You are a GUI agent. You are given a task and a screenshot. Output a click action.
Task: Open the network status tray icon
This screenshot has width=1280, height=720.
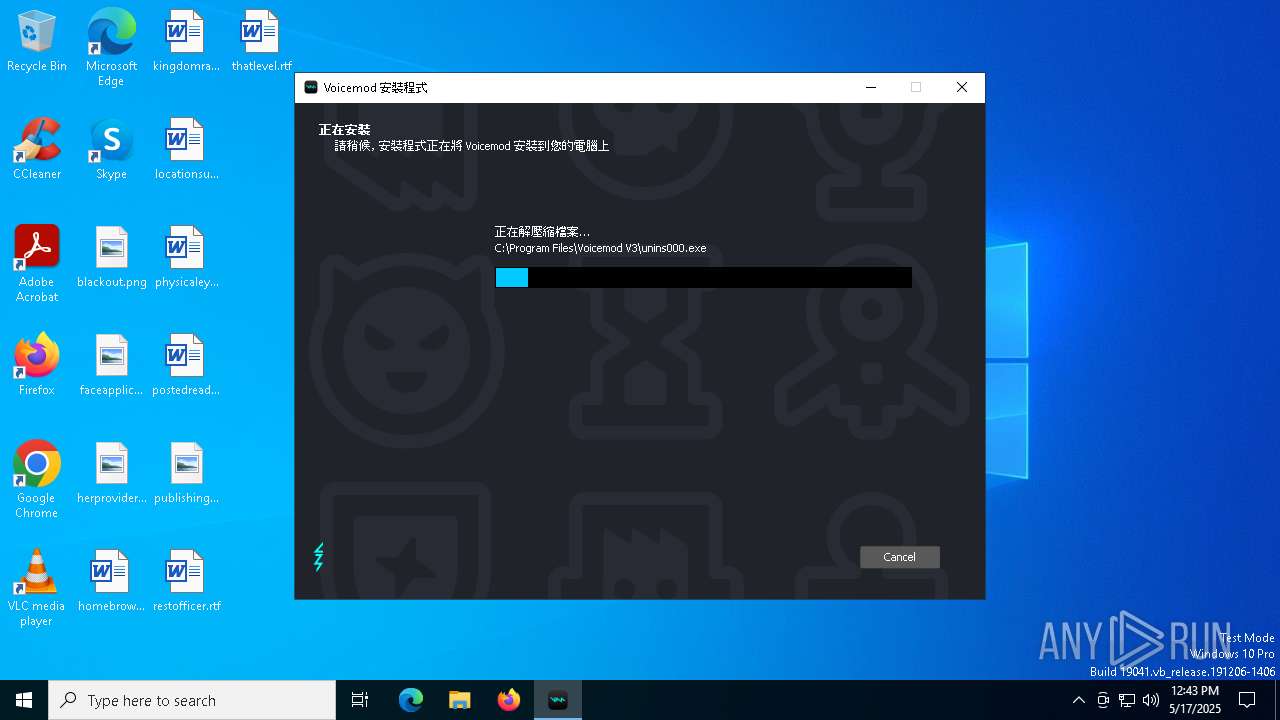coord(1127,700)
